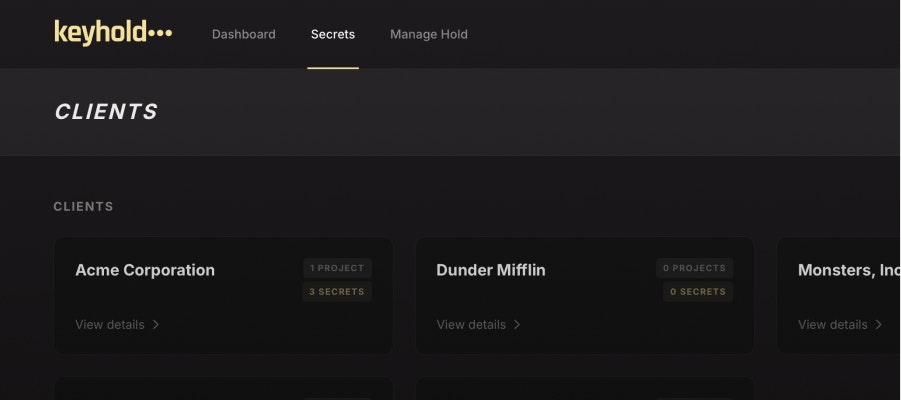Go to Manage Hold tab
The image size is (901, 400).
429,34
